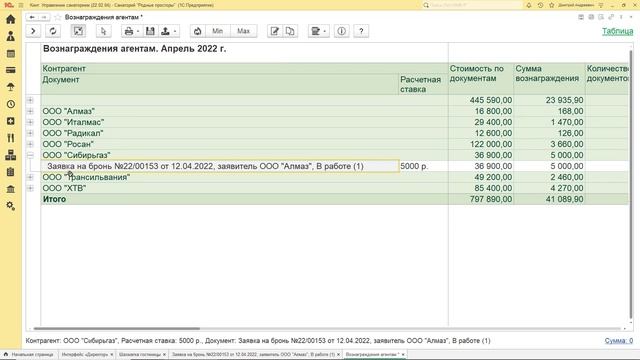
Task: Open history clock in title bar
Action: (x=540, y=5)
